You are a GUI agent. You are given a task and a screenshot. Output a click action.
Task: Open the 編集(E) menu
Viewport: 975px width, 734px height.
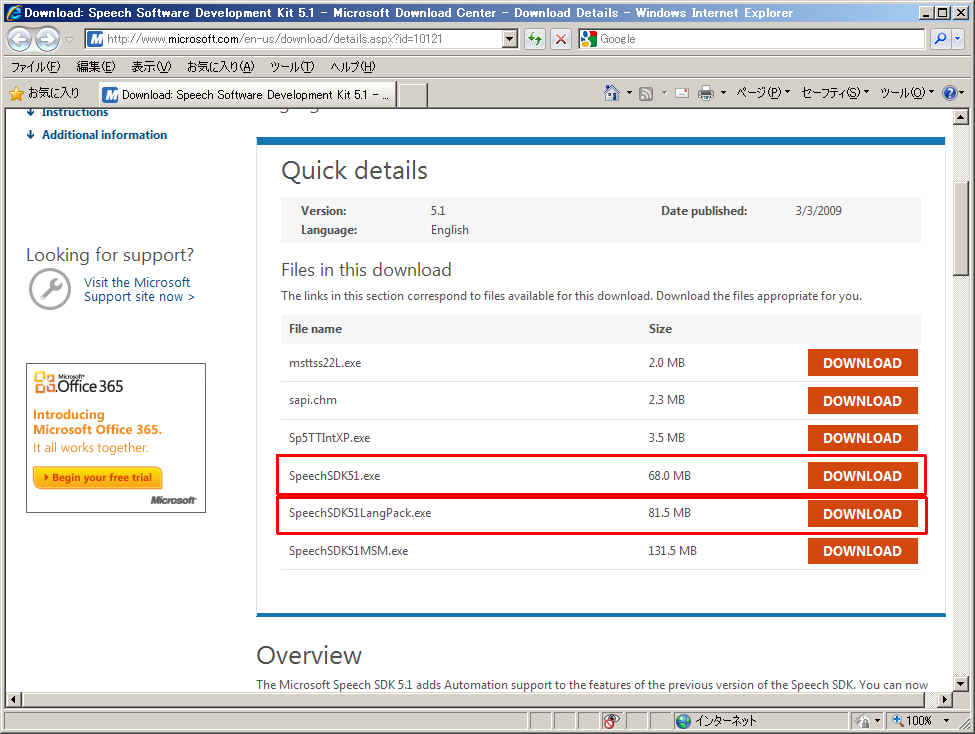96,67
